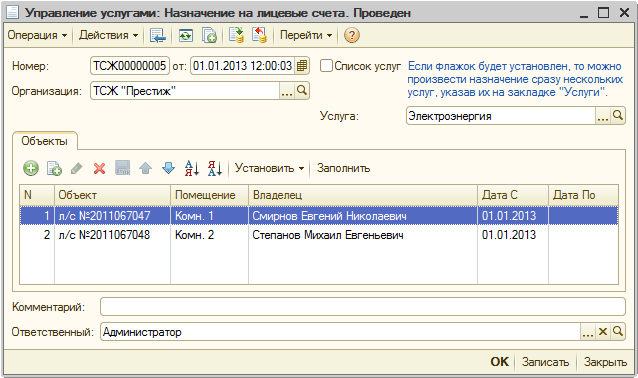638x378 pixels.
Task: Select the Комн. 2 cell
Action: coord(210,235)
